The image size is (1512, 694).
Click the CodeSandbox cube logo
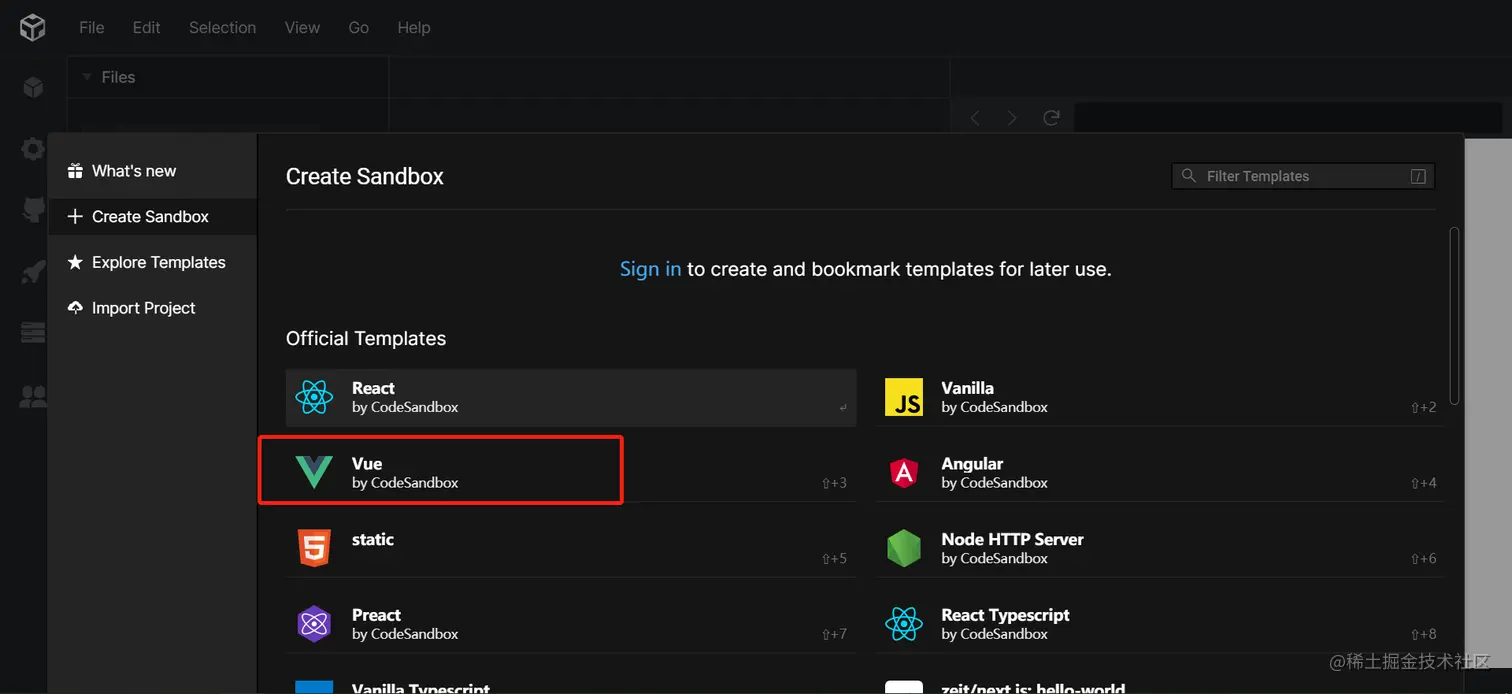[x=33, y=28]
